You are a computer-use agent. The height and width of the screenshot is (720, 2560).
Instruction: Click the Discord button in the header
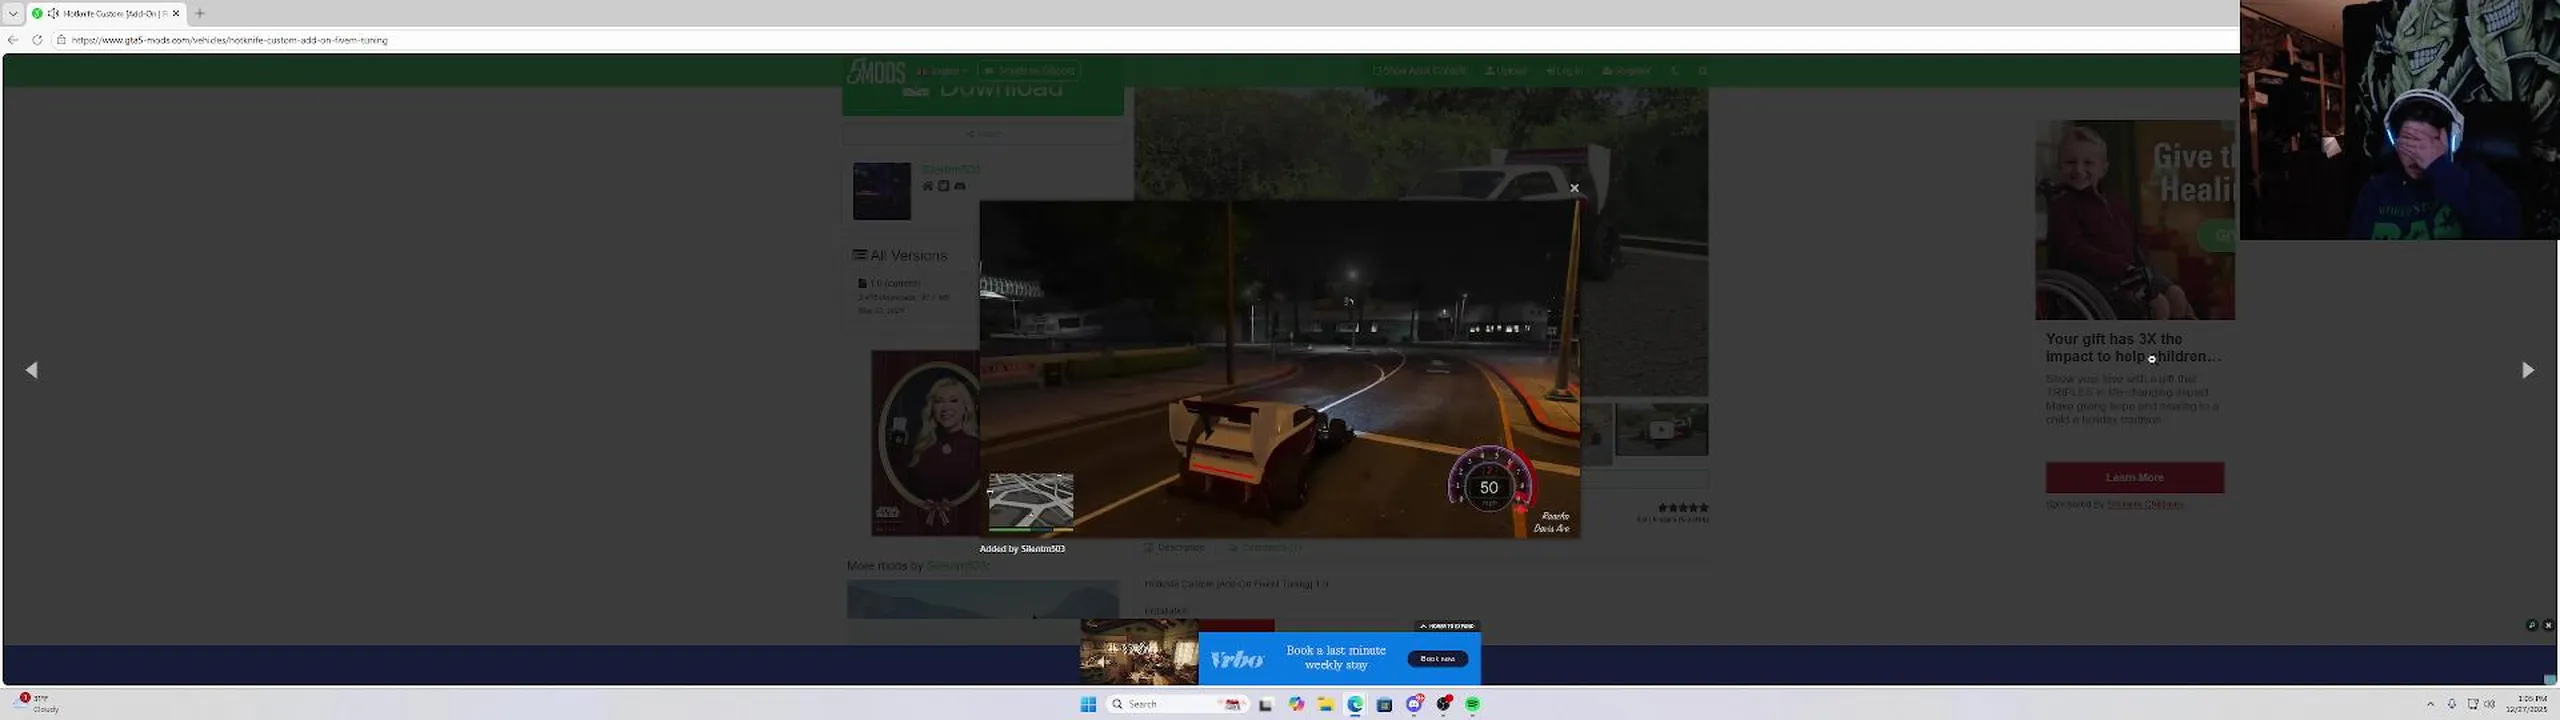1029,71
